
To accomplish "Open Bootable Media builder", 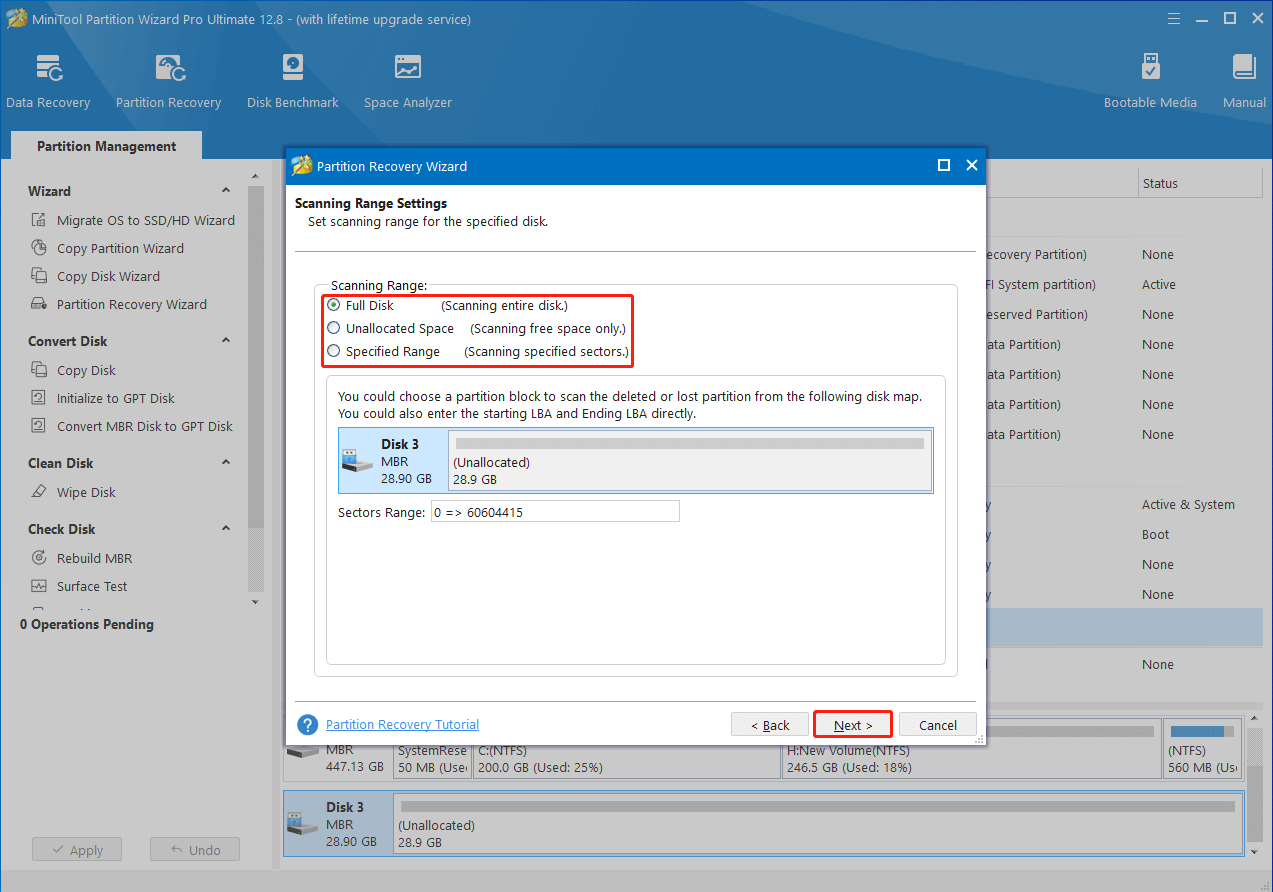I will [x=1150, y=82].
